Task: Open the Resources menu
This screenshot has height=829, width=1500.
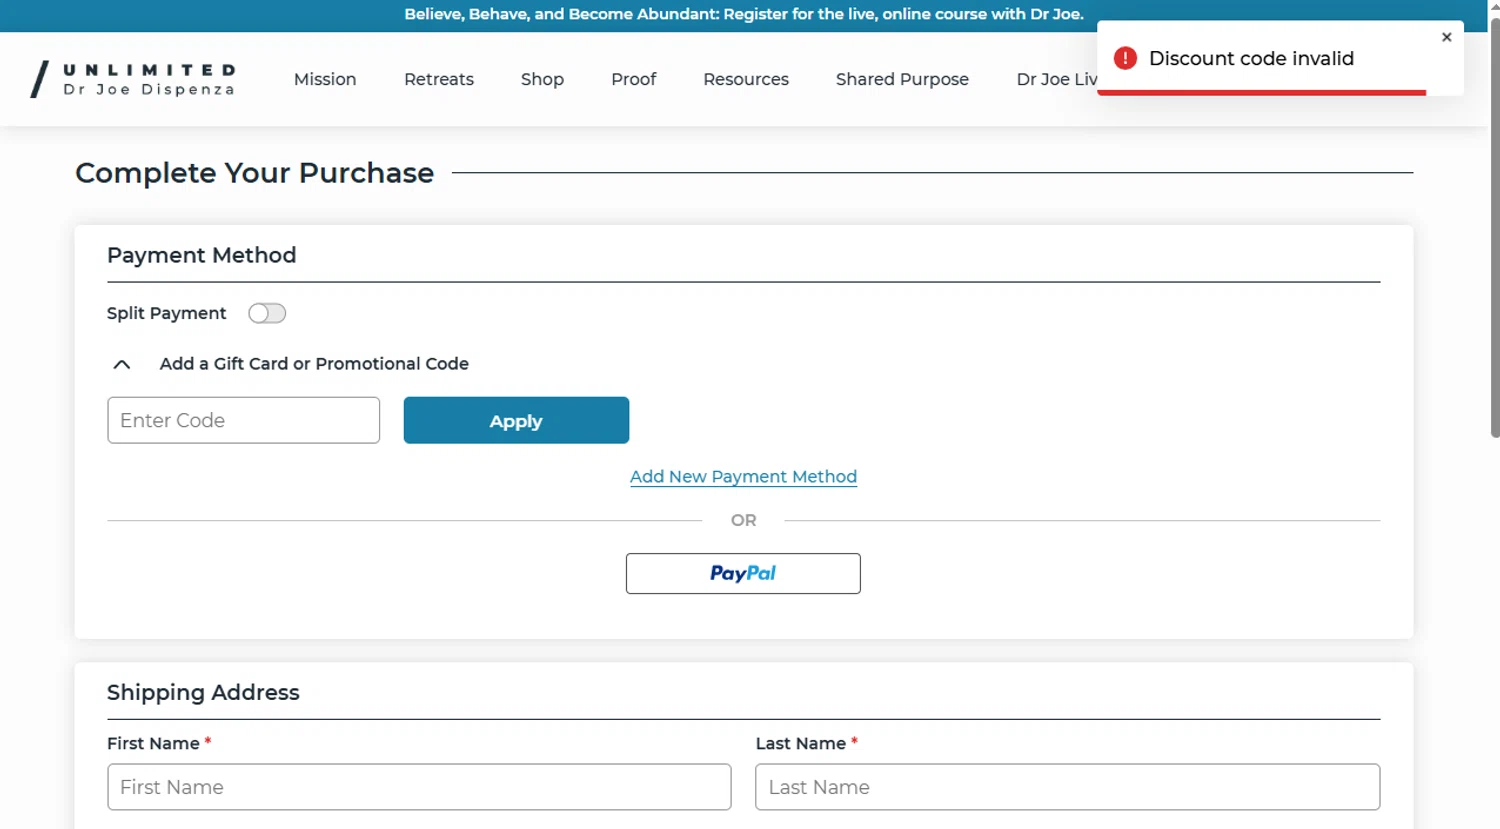Action: click(746, 79)
